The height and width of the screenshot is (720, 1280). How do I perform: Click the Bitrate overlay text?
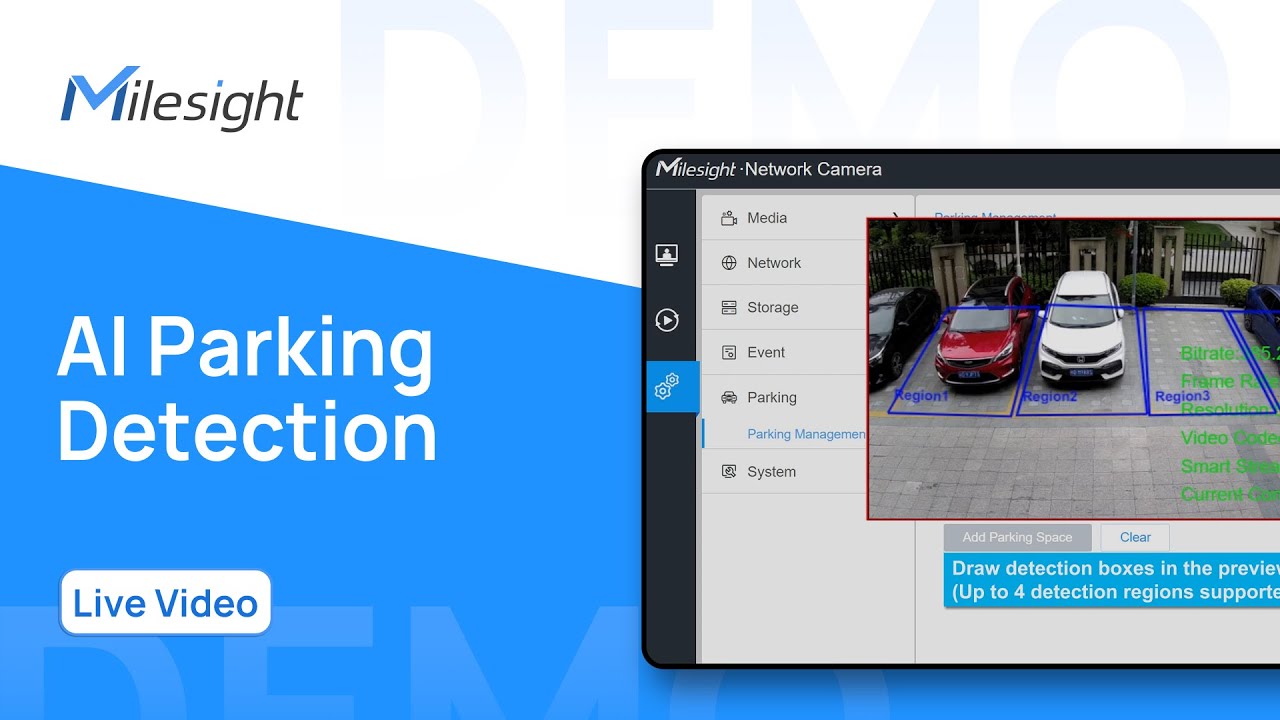coord(1229,354)
